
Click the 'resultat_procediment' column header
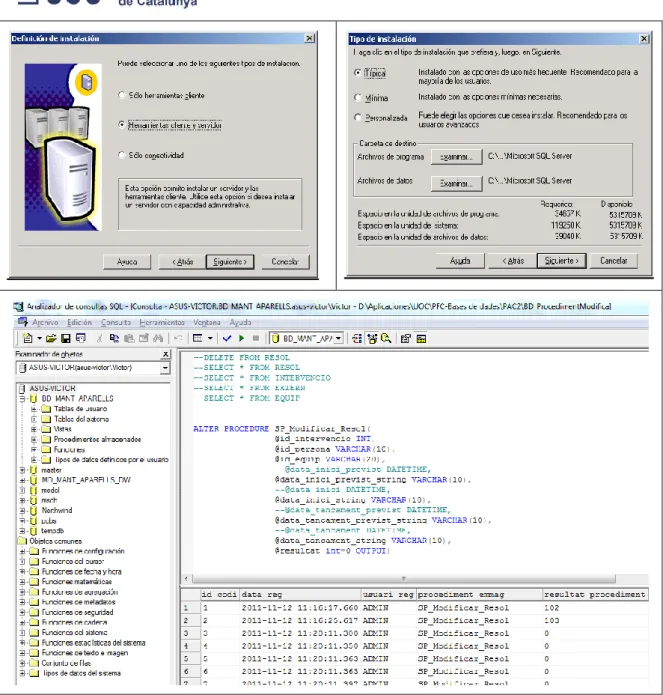pyautogui.click(x=595, y=594)
